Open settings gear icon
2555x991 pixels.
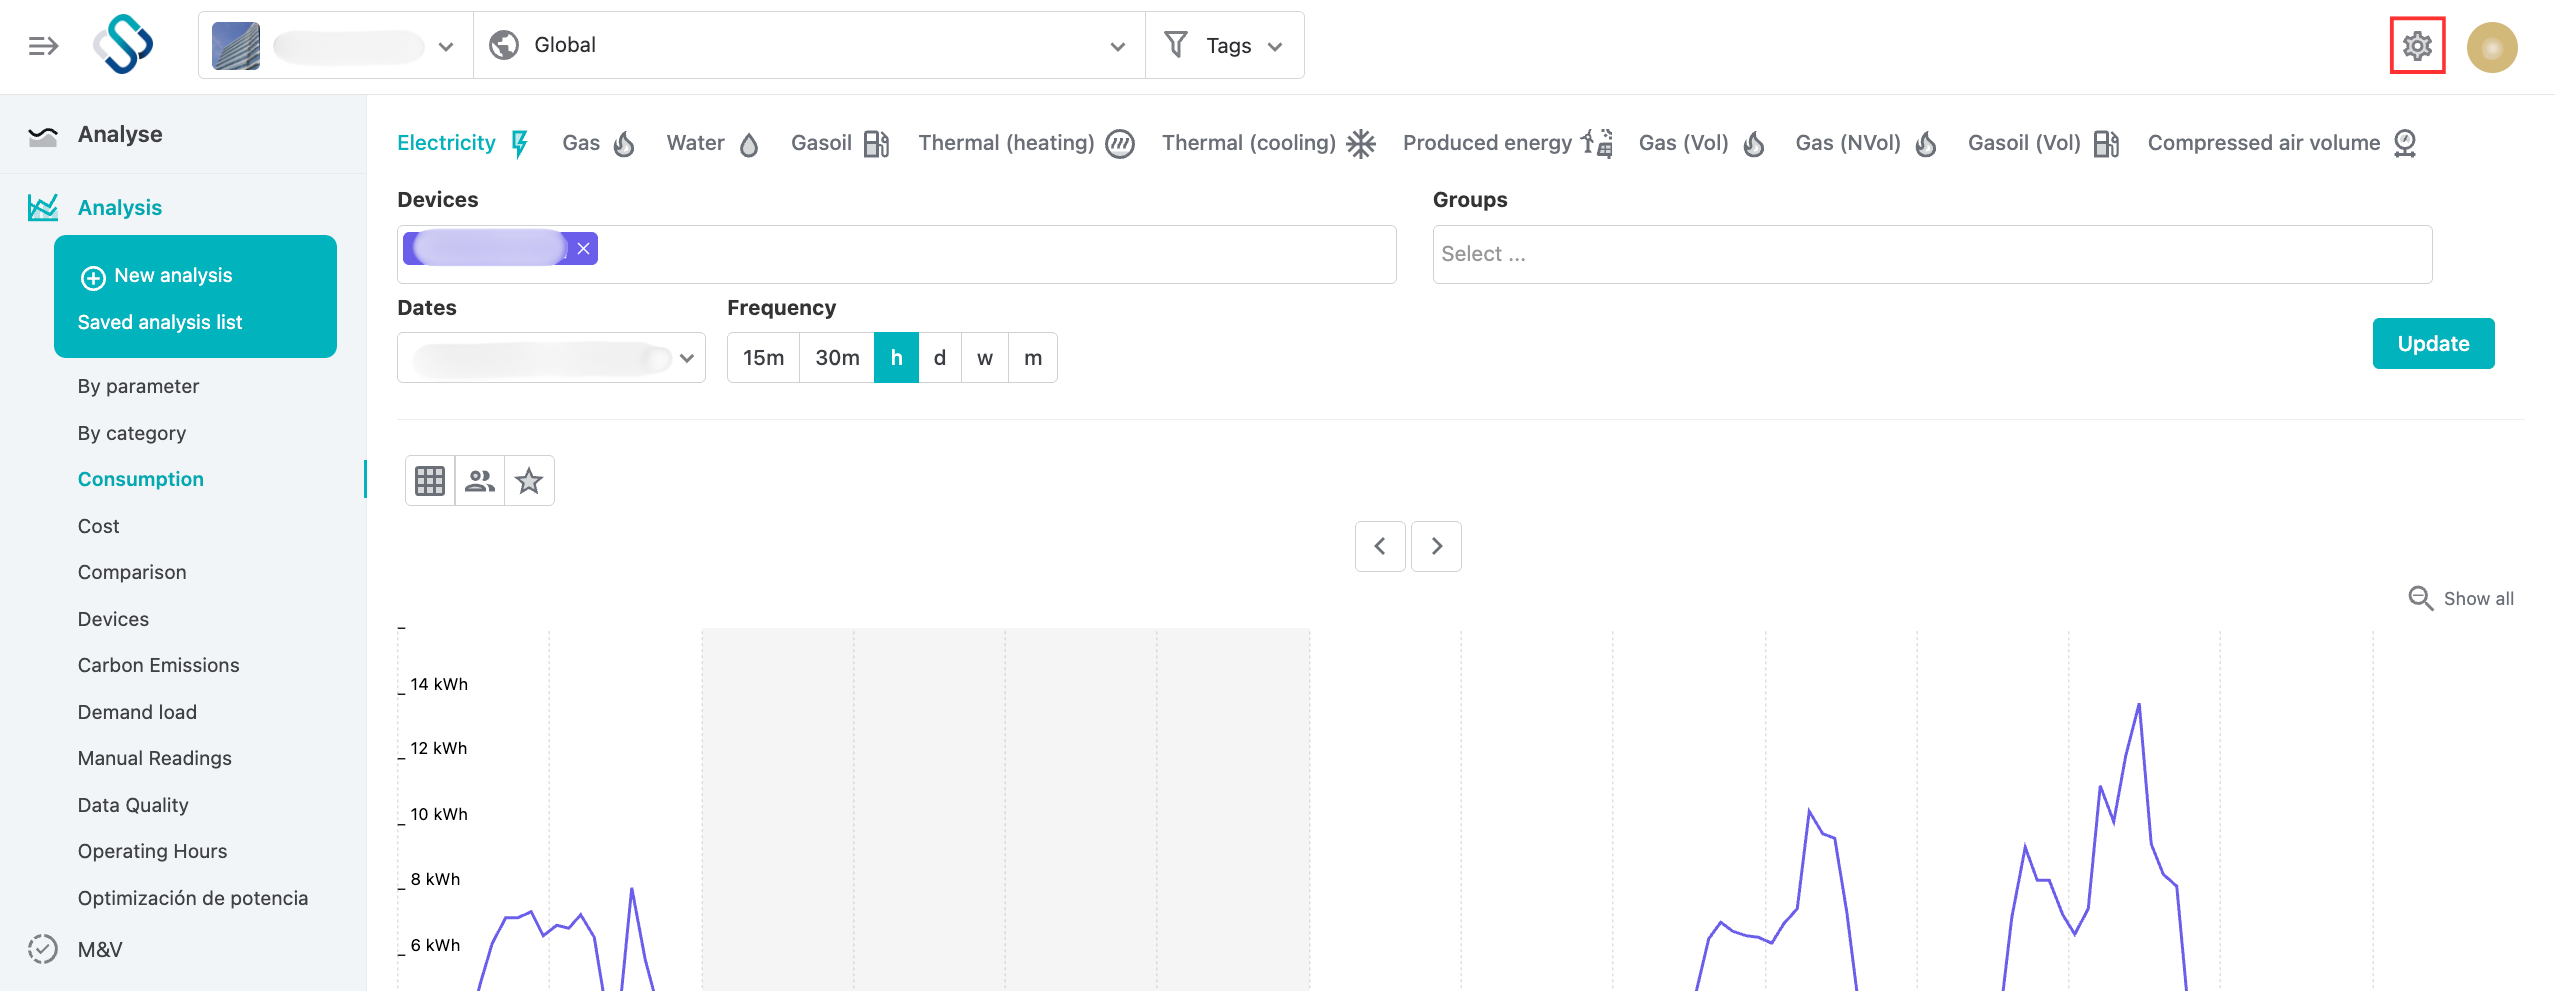pos(2417,46)
